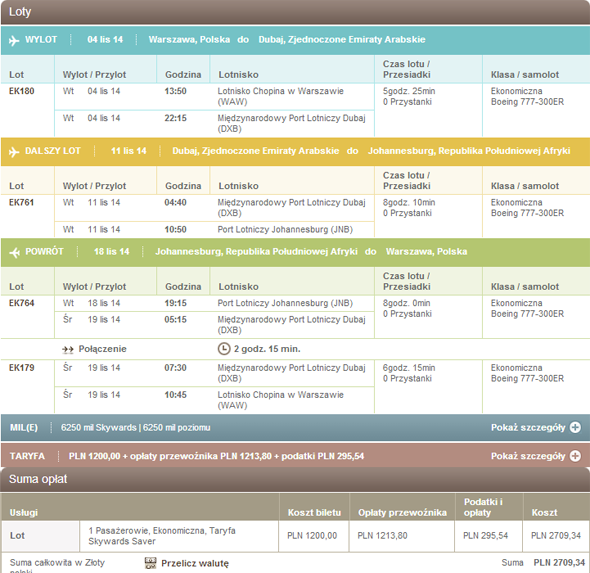Open the Przelicz walutę currency link
This screenshot has width=590, height=573.
pos(195,563)
